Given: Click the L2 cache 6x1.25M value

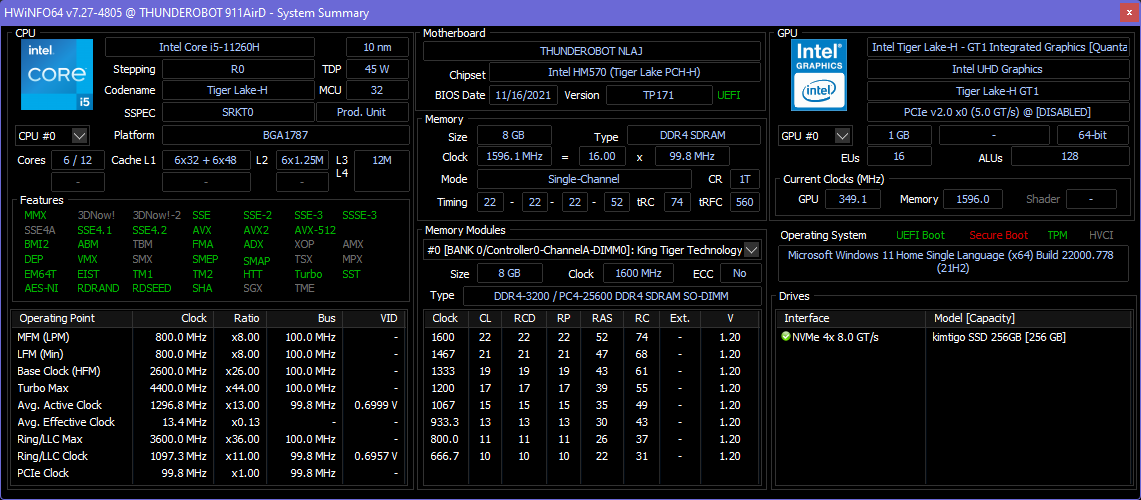Looking at the screenshot, I should [302, 160].
